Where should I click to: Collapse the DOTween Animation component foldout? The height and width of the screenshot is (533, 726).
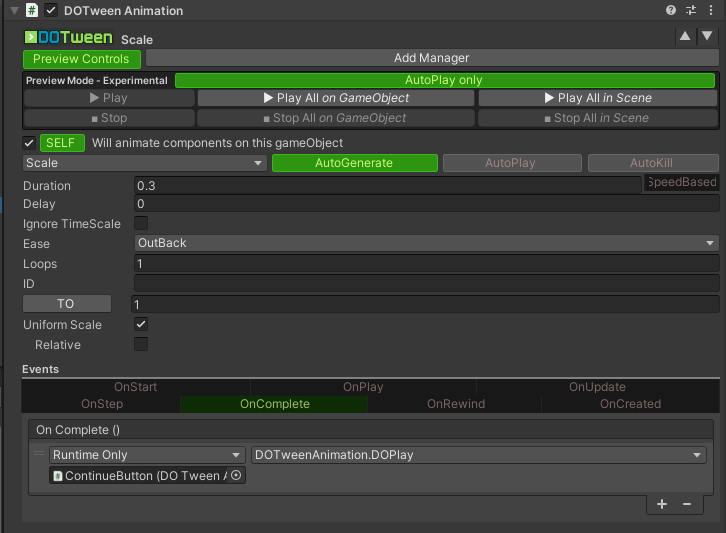click(14, 10)
